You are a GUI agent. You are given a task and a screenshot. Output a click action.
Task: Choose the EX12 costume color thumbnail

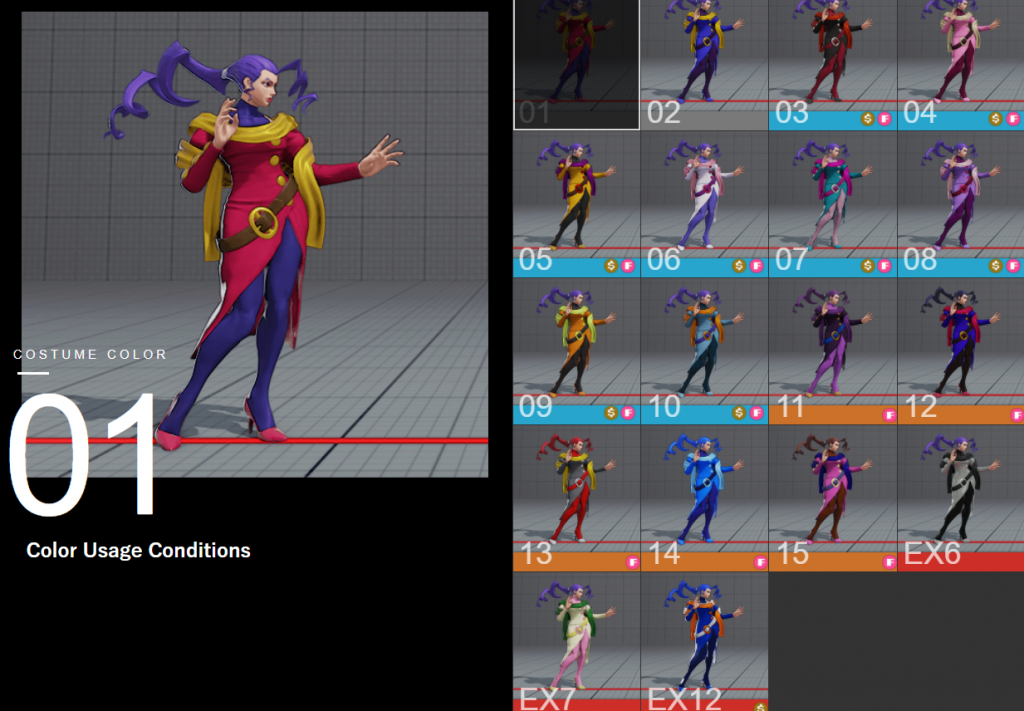coord(705,642)
